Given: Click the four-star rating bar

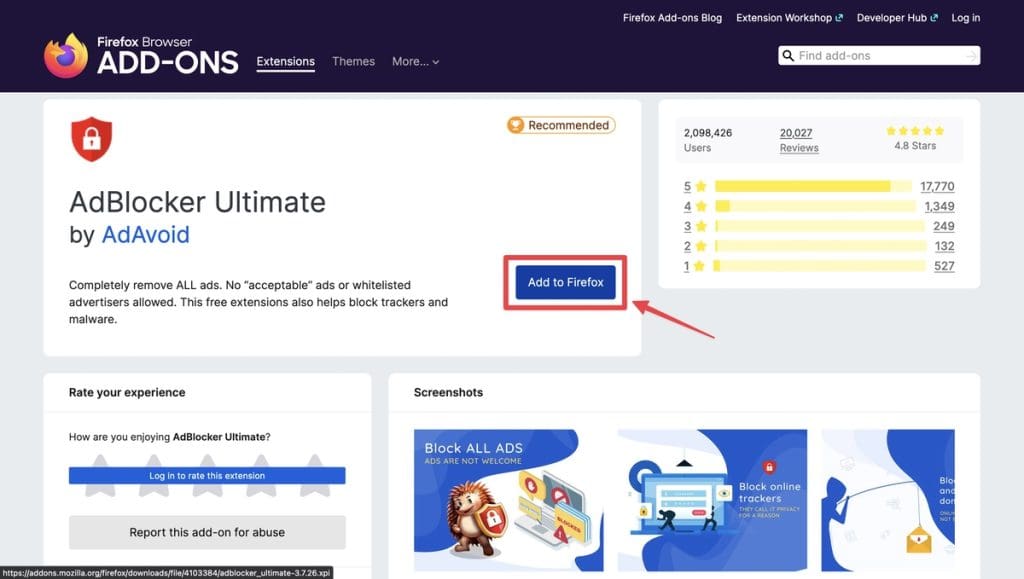Looking at the screenshot, I should (816, 206).
